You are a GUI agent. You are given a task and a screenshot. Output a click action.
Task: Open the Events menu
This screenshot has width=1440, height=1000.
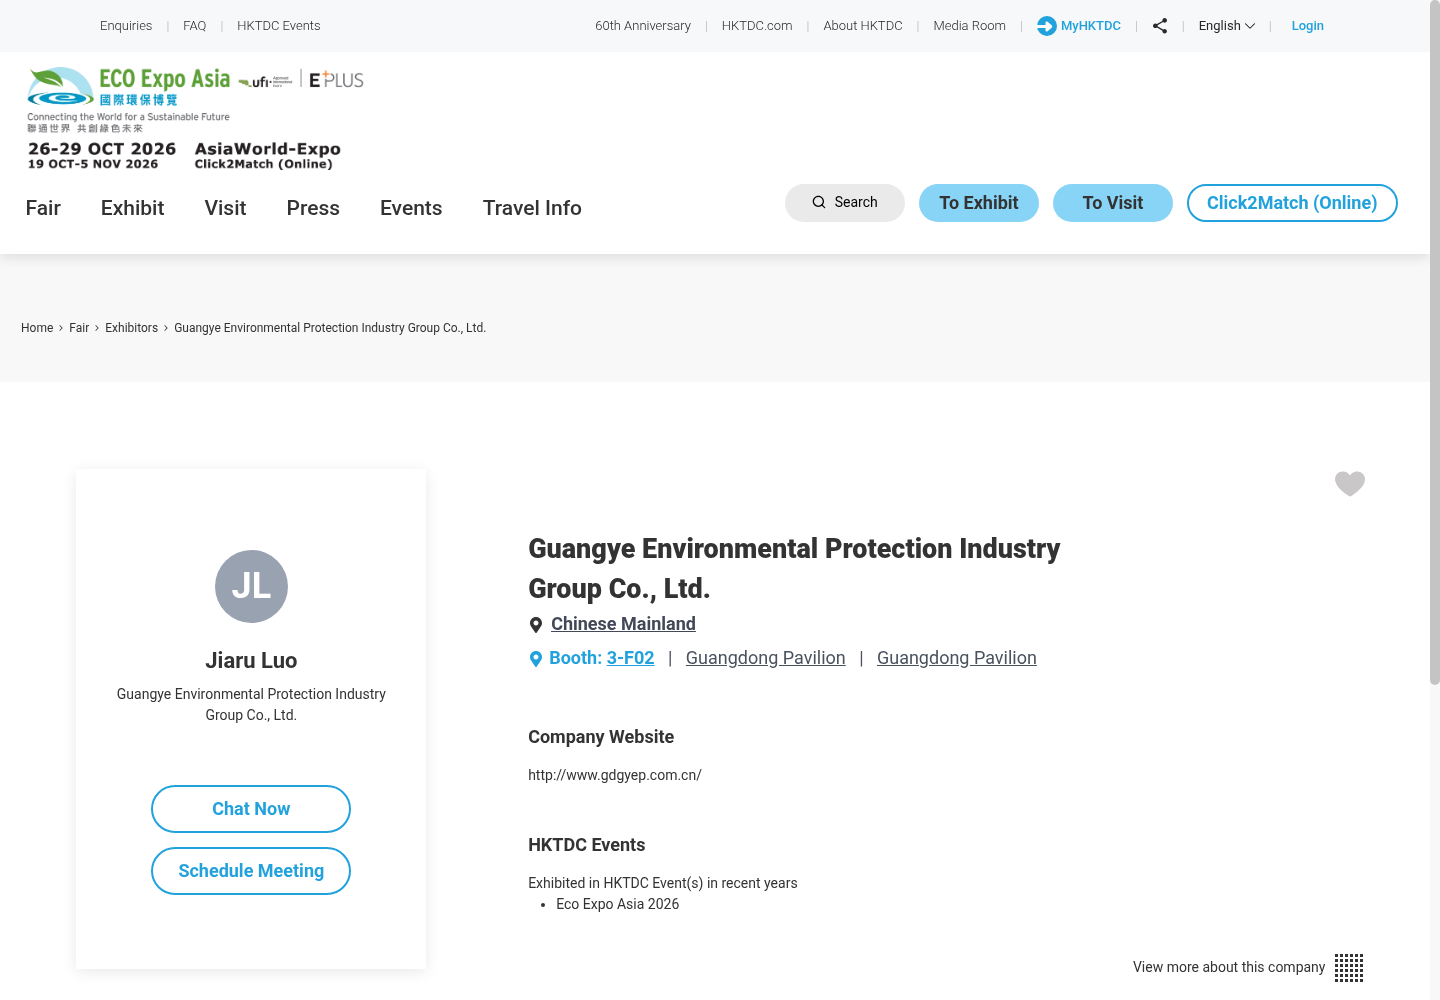(411, 208)
